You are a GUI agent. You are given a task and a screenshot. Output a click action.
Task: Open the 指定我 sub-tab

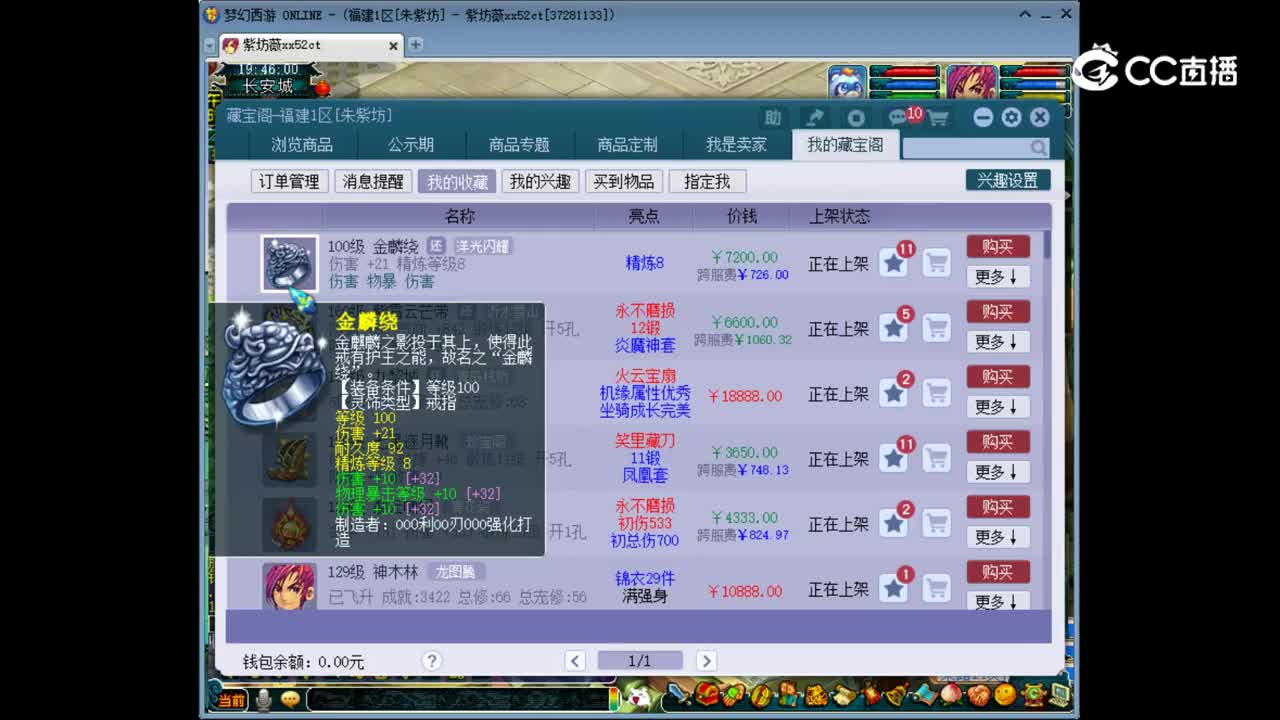pos(707,181)
